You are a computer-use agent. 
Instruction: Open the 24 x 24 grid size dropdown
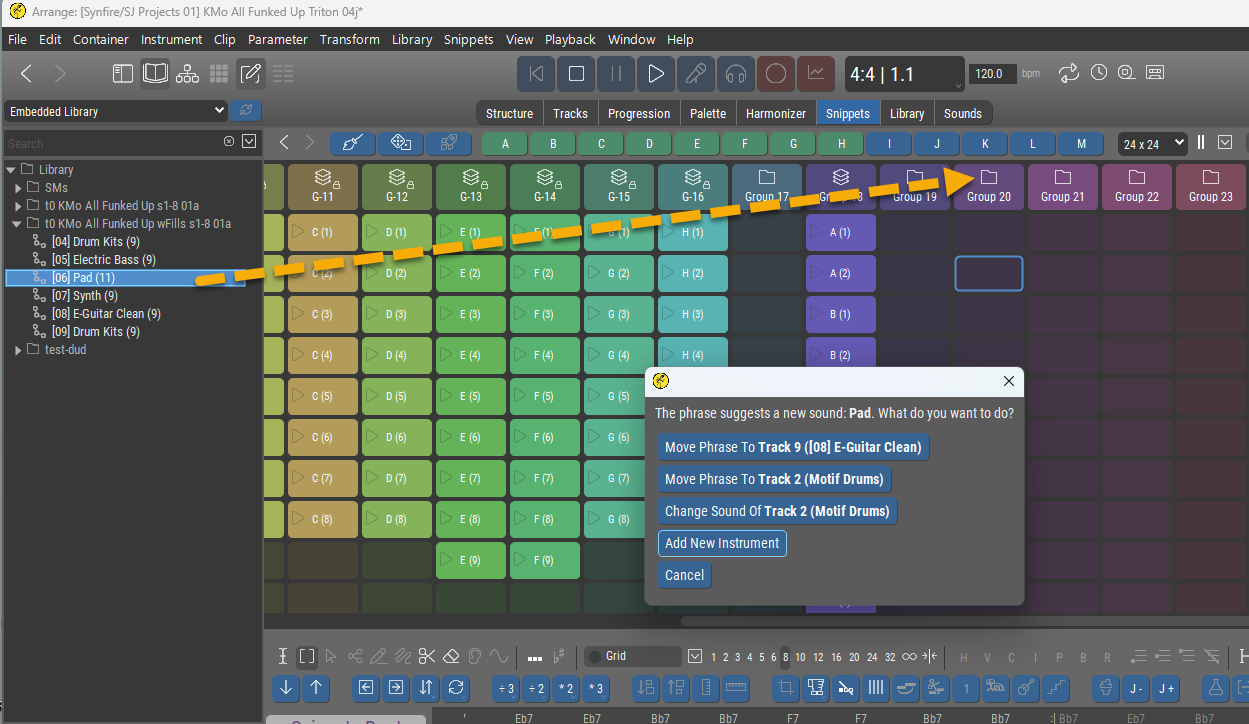tap(1153, 144)
